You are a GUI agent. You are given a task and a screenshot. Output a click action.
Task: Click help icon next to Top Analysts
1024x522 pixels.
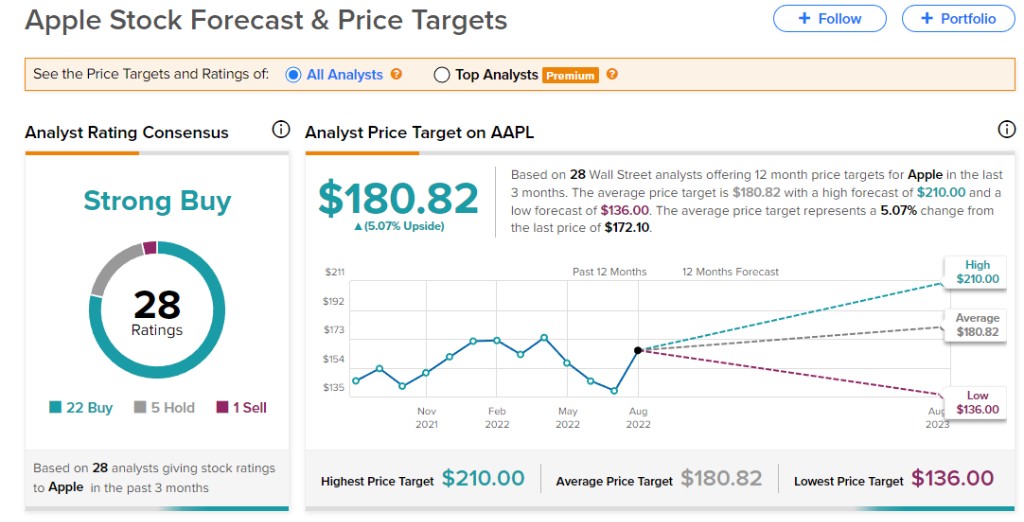pos(612,74)
